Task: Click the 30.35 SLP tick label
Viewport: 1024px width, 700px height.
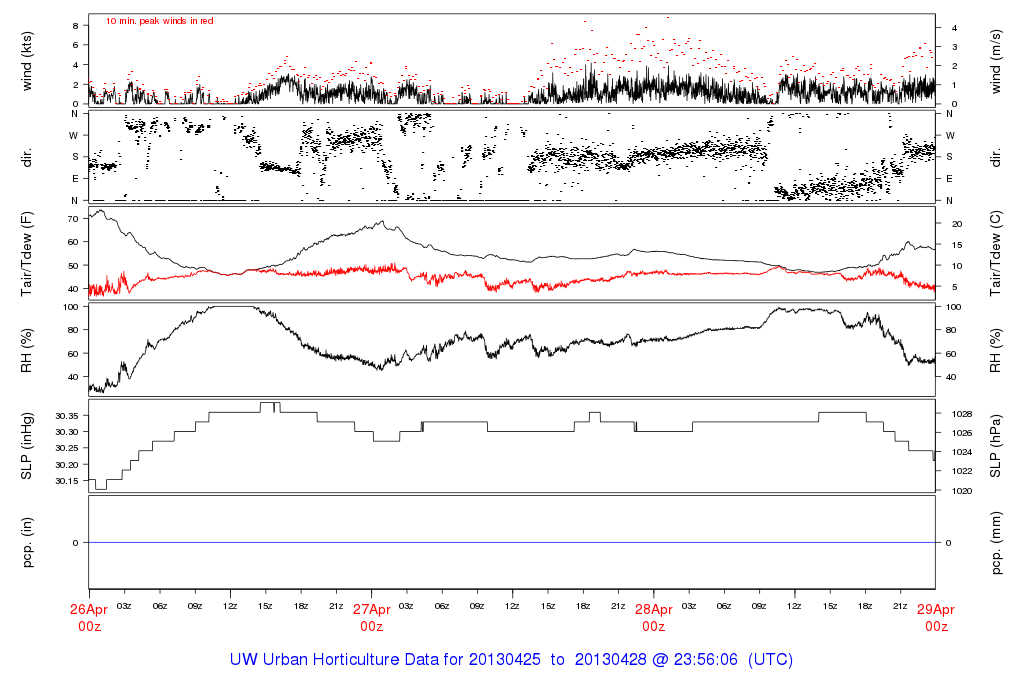Action: tap(67, 416)
